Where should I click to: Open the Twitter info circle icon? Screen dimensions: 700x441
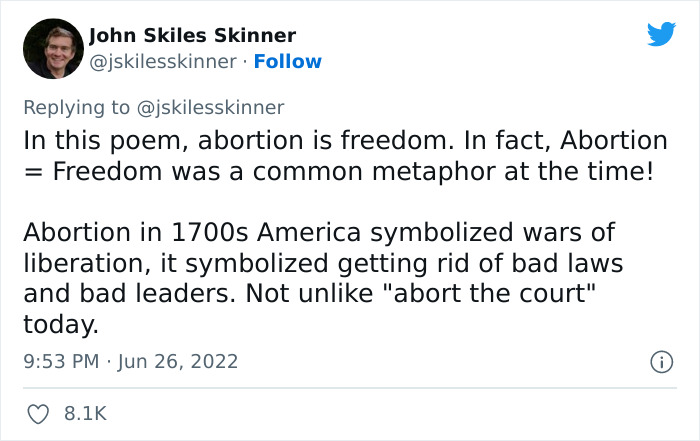[x=661, y=361]
